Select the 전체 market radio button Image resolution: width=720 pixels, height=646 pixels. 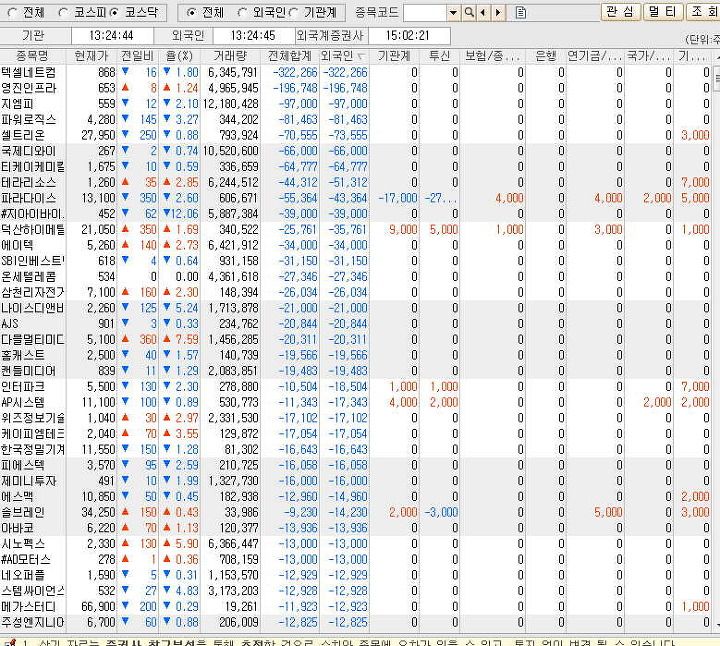pos(12,12)
